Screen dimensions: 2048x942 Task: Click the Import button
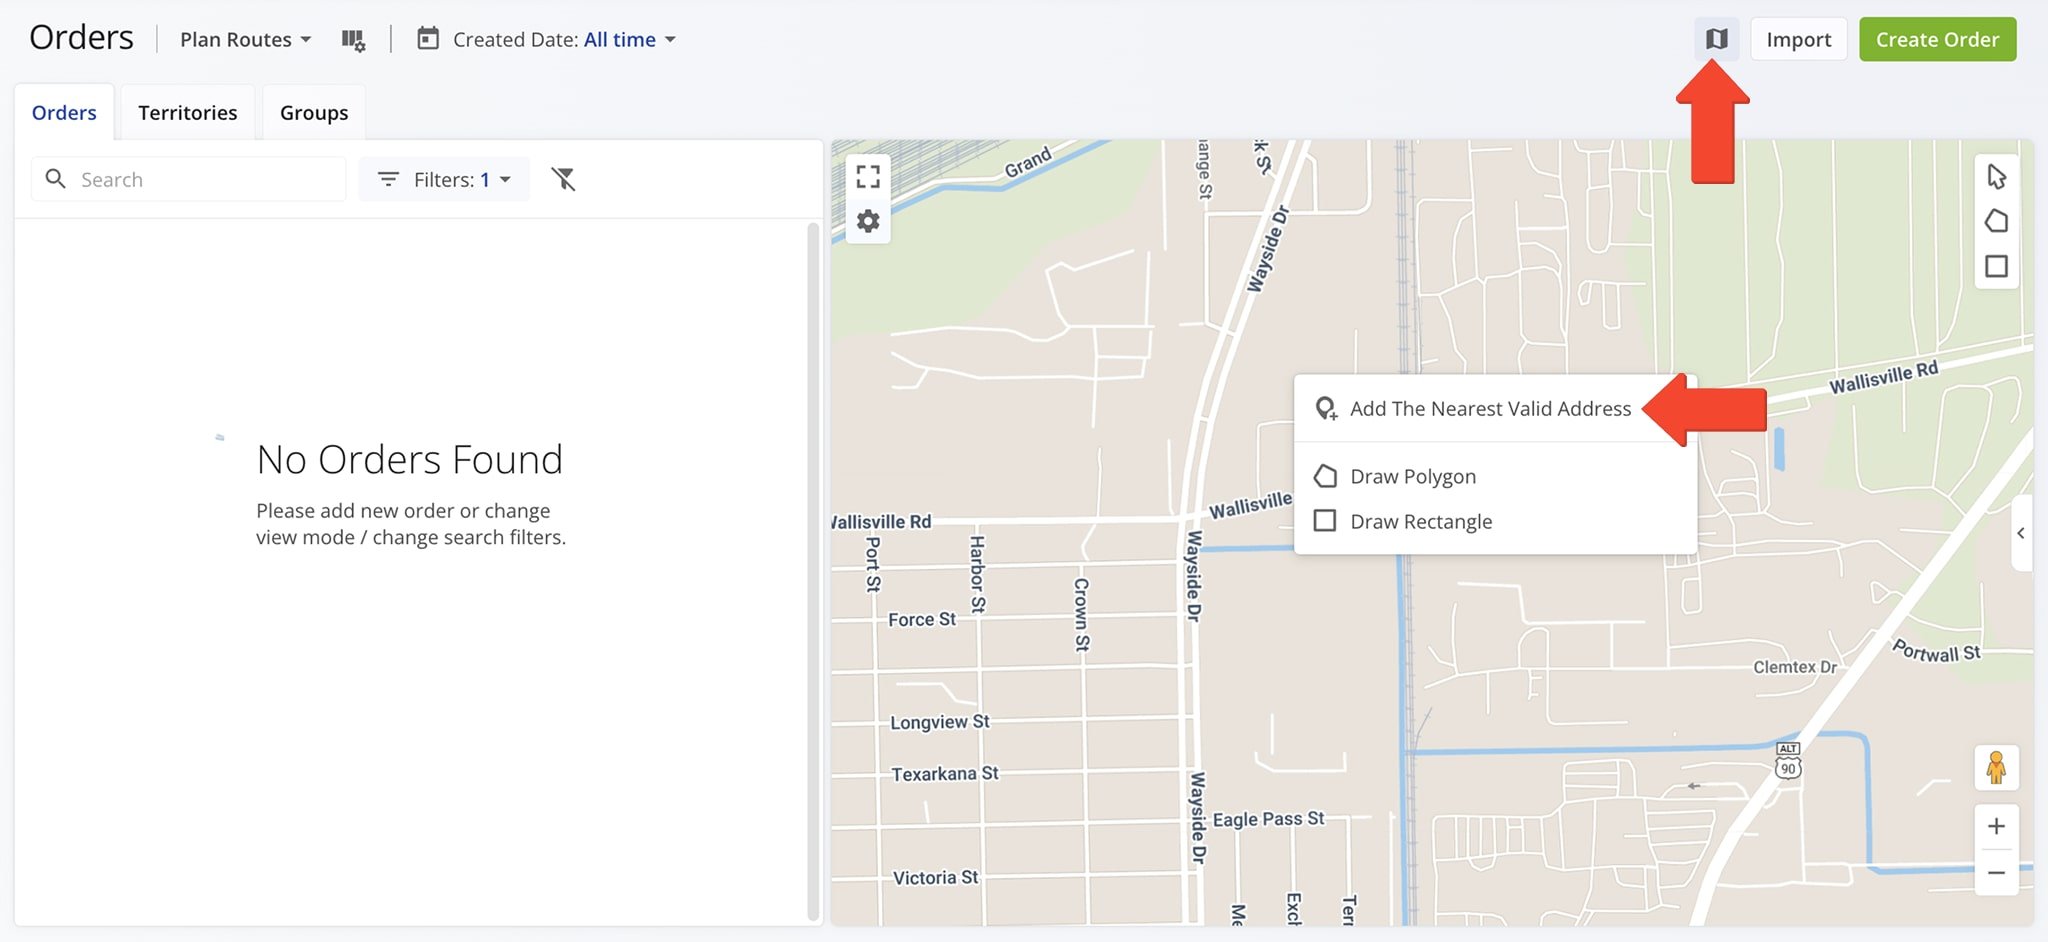(x=1798, y=39)
